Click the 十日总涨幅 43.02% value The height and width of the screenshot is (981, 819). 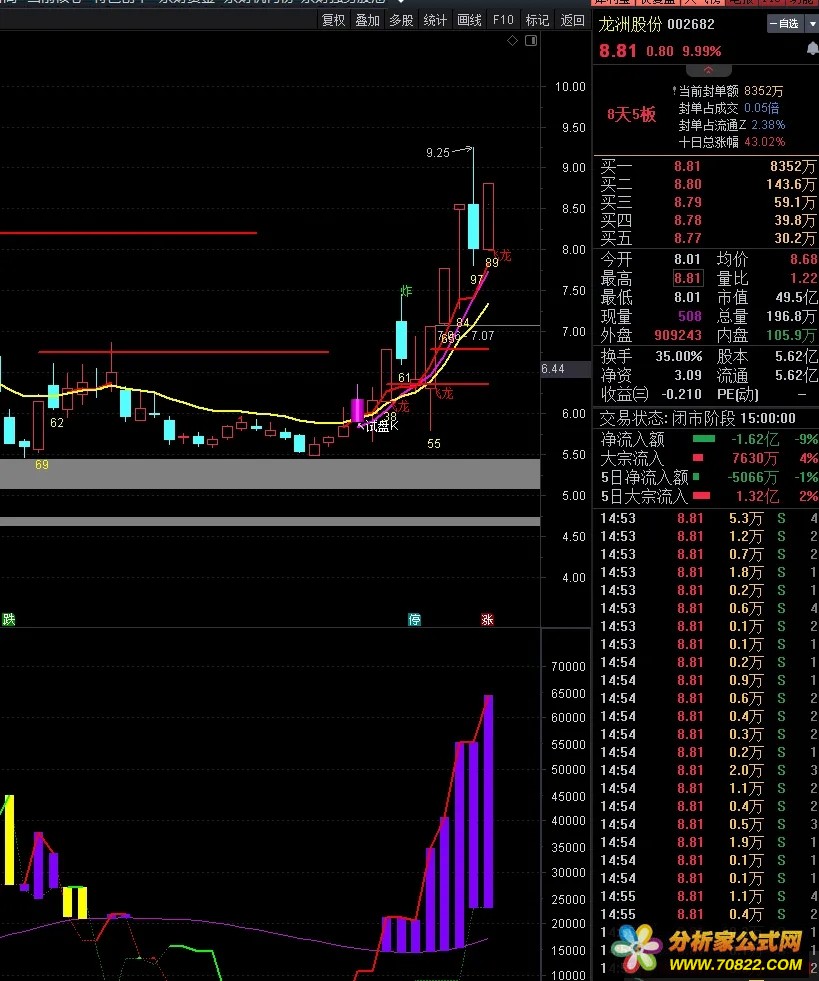764,142
